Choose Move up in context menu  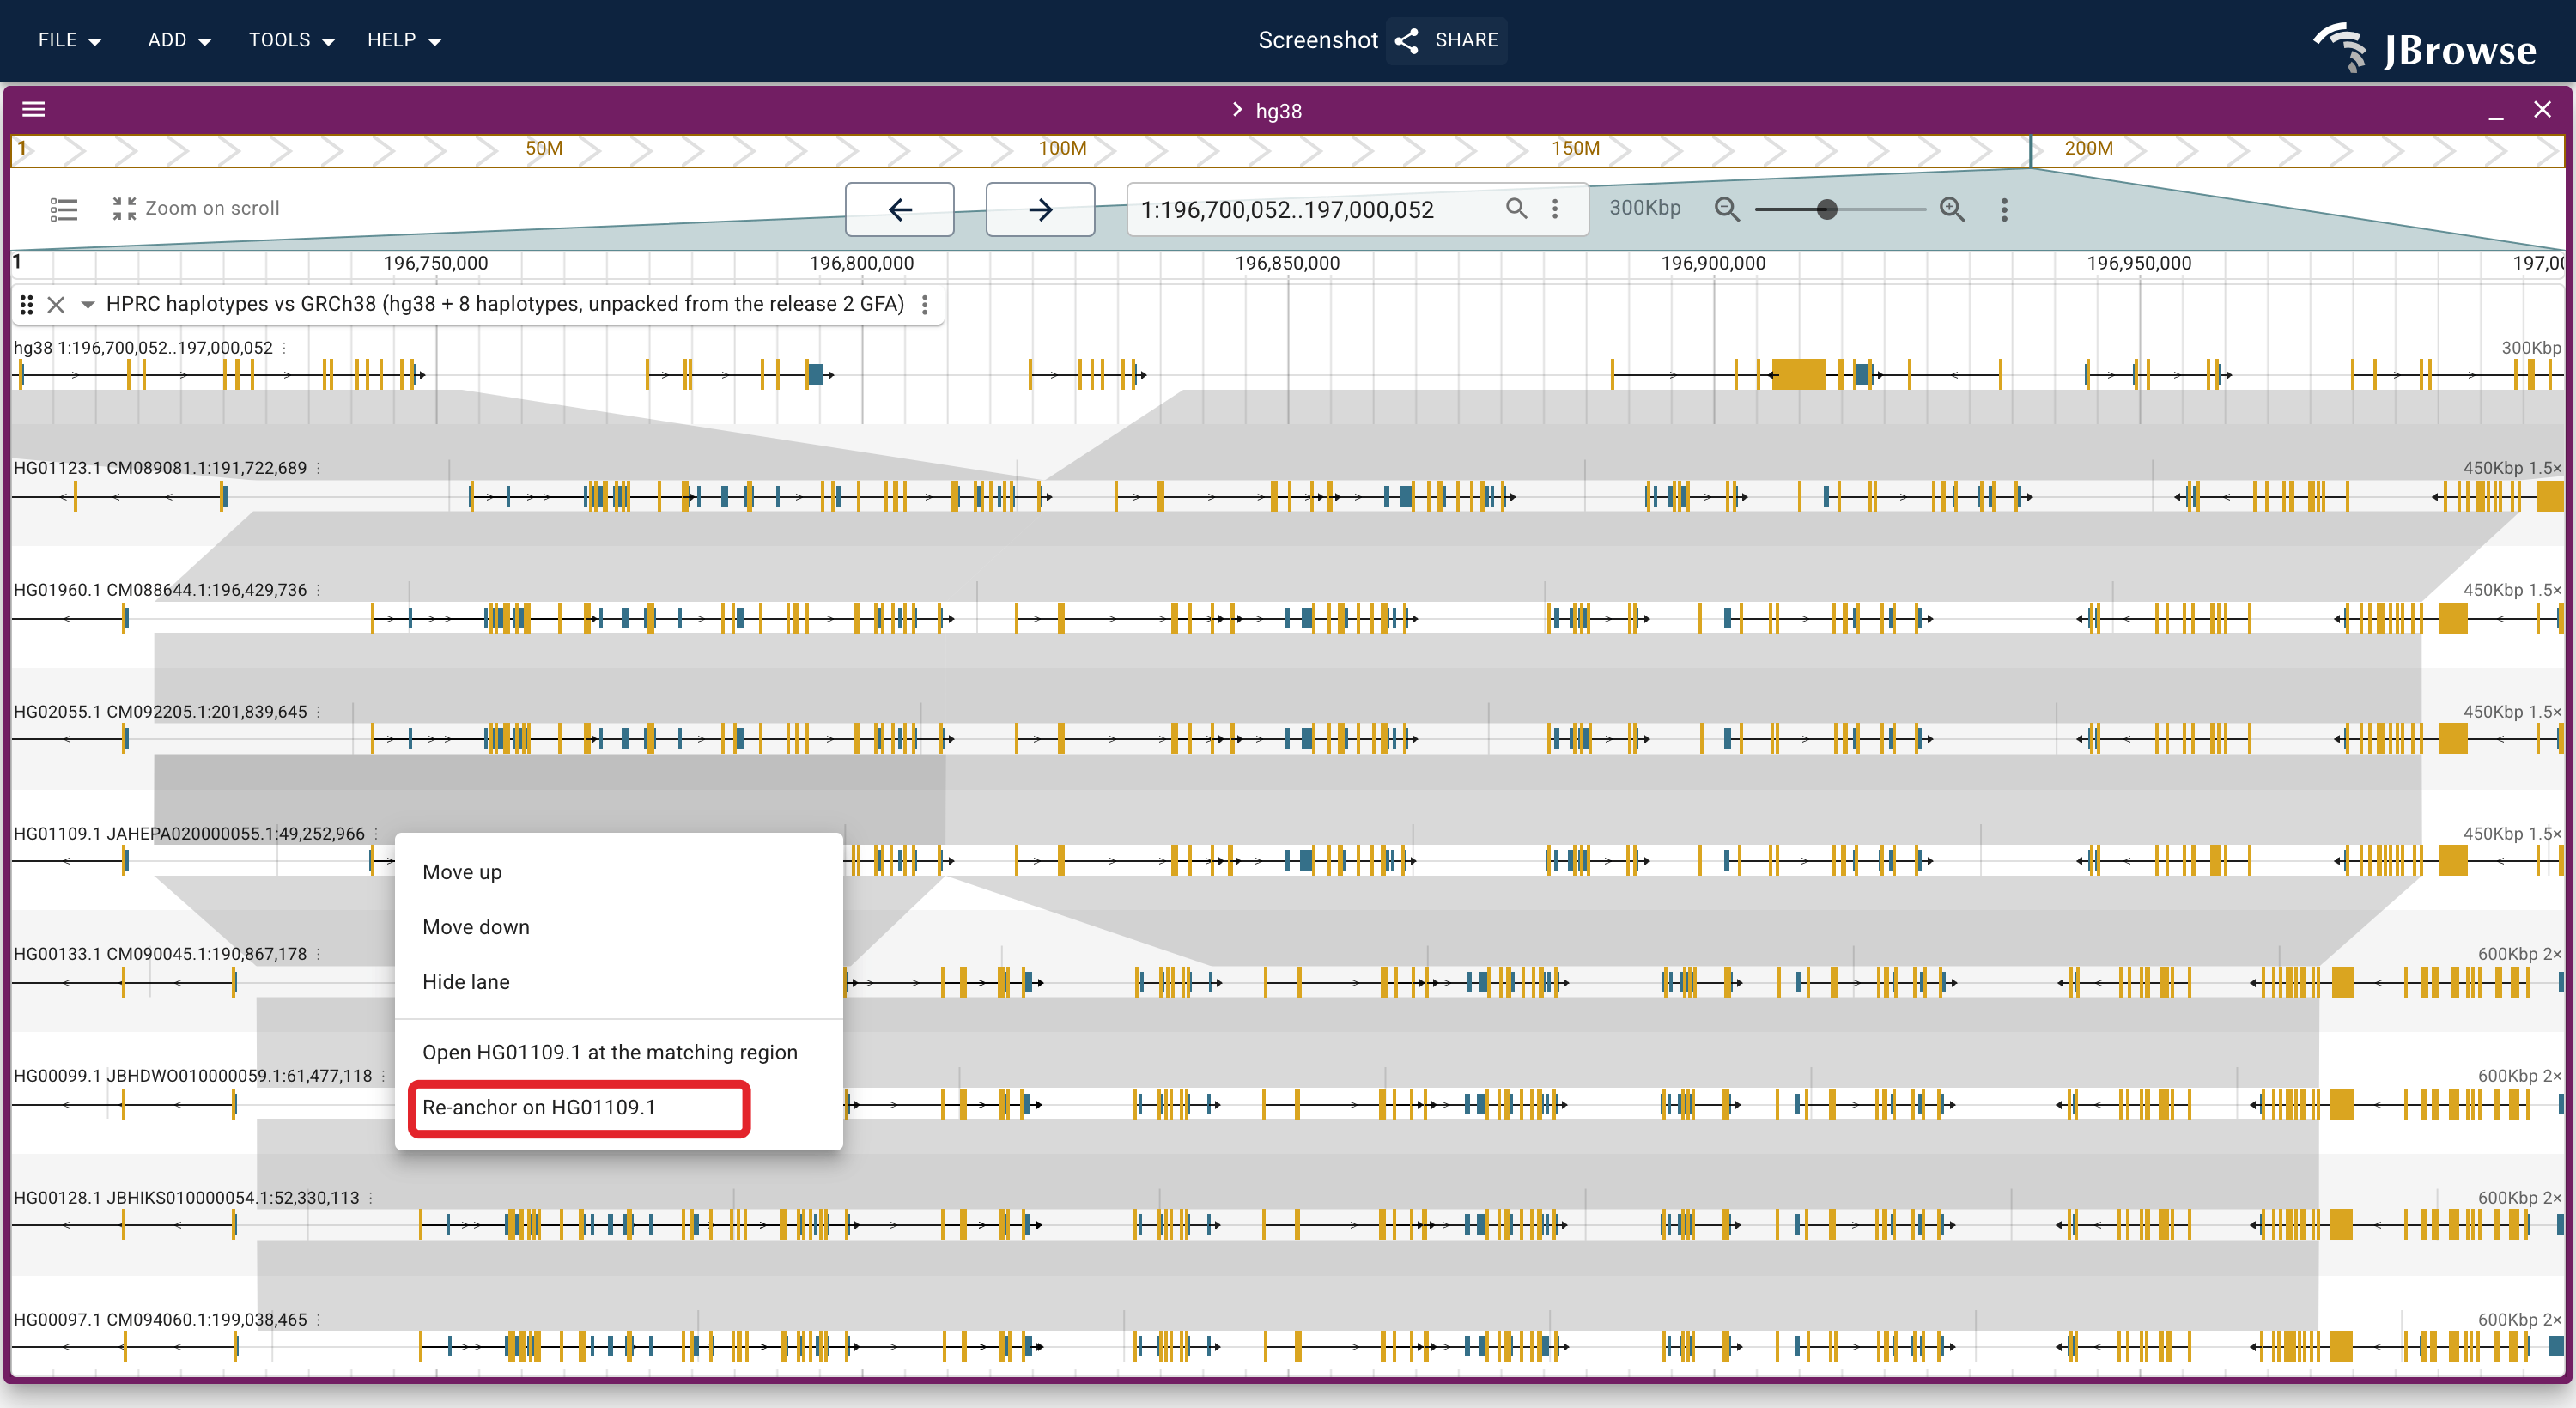tap(619, 872)
